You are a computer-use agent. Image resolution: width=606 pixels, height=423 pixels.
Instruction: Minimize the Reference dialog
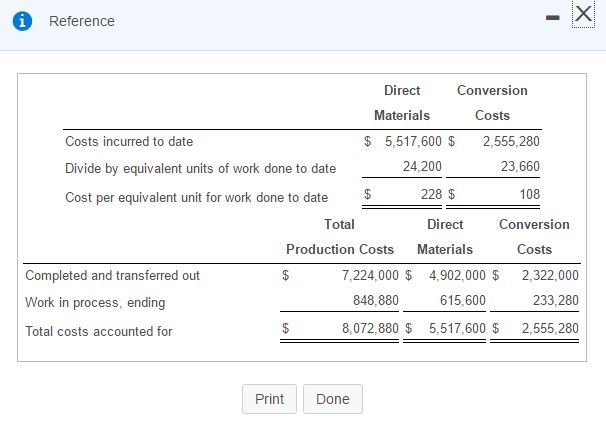552,18
